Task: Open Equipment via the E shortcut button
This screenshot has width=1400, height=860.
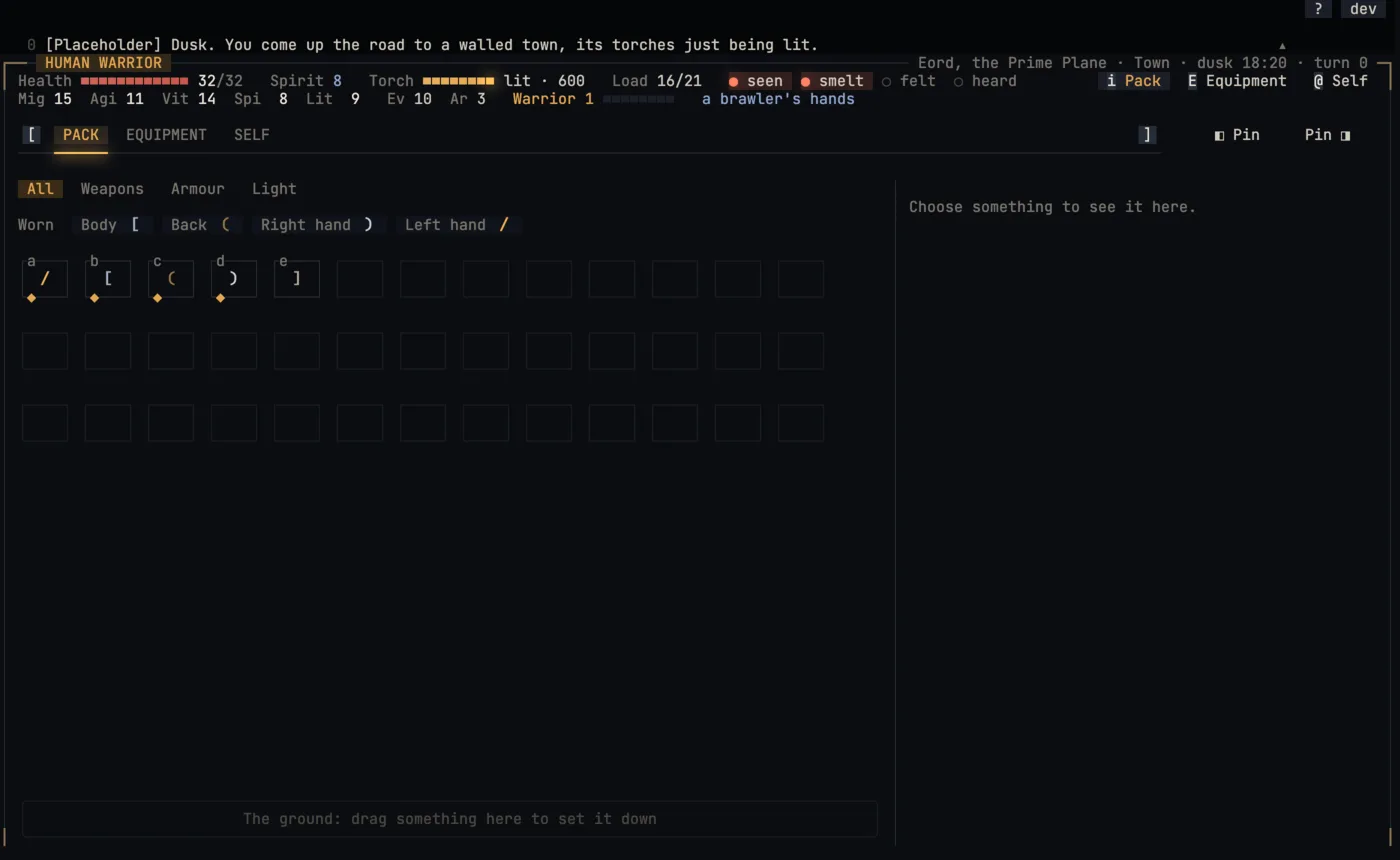Action: 1237,81
